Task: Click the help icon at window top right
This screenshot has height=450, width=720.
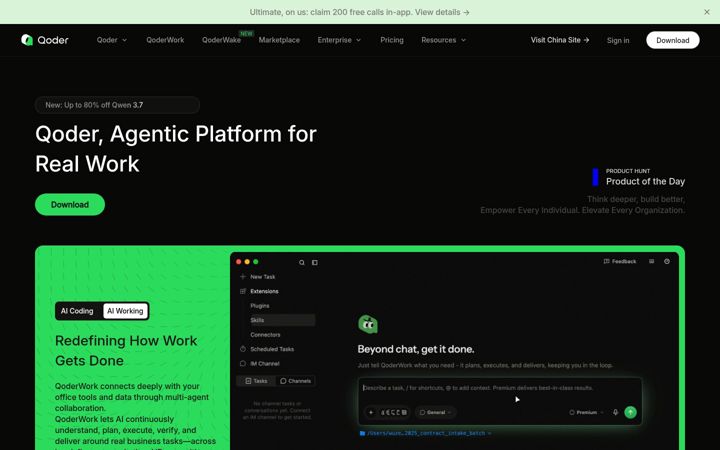Action: coord(667,261)
